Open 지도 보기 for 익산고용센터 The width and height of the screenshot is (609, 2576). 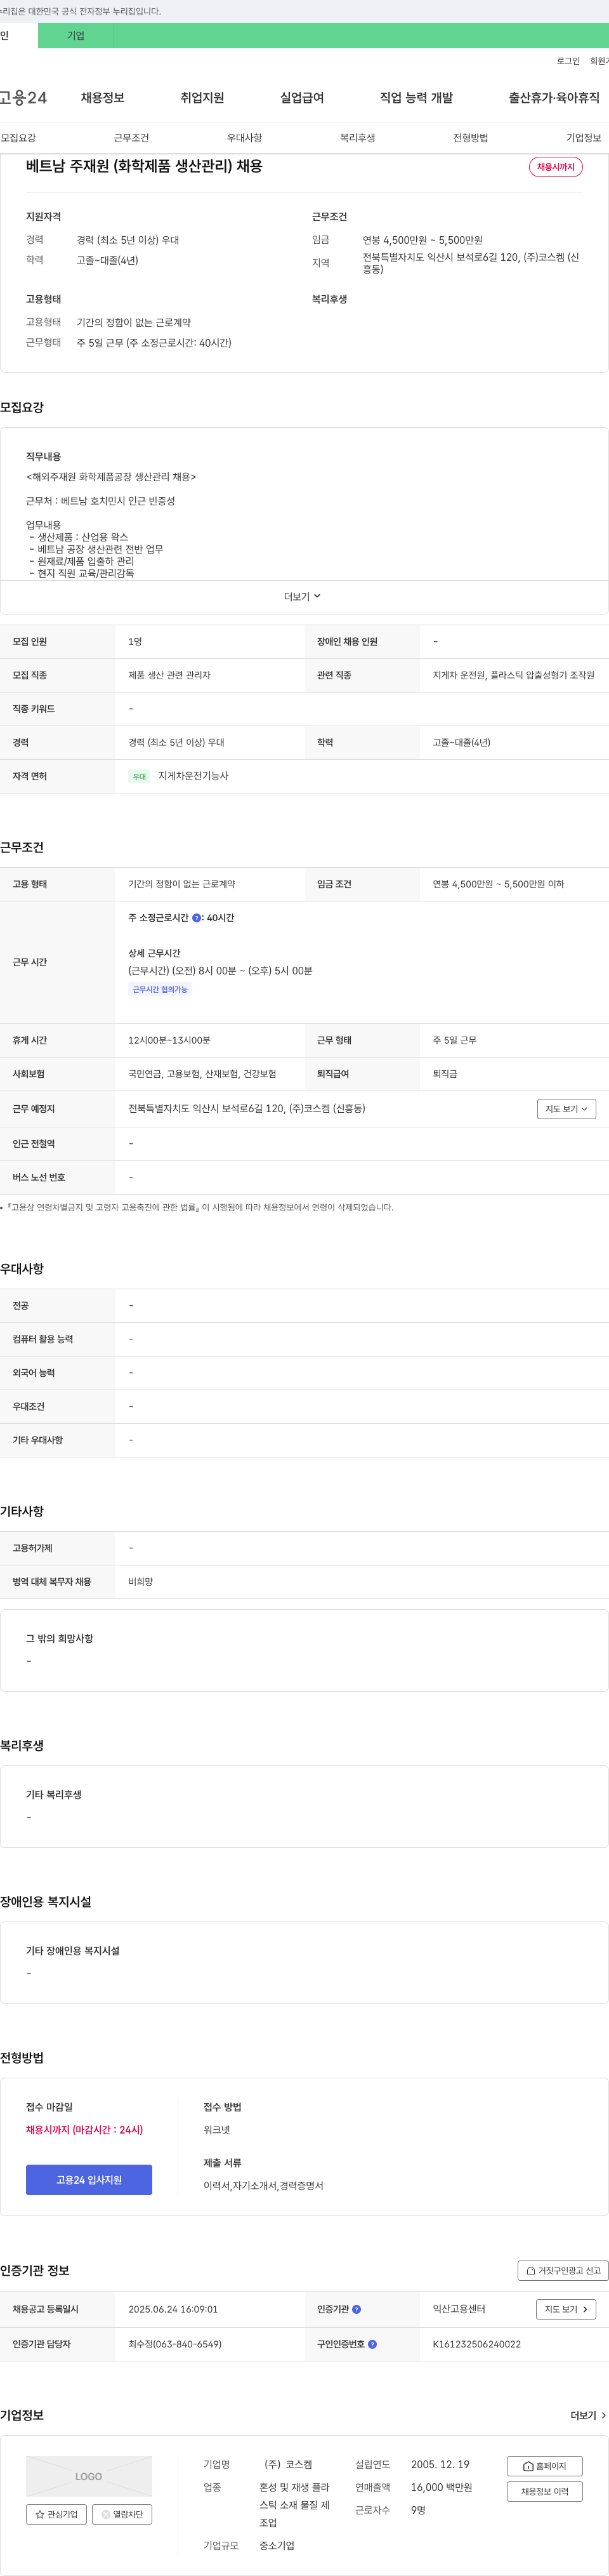[566, 2309]
